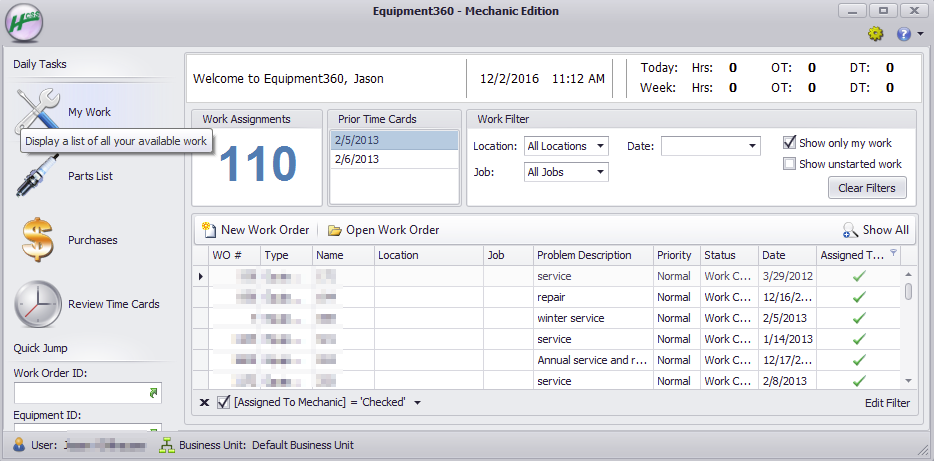Enable Show unstarted work checkbox
The height and width of the screenshot is (461, 934).
point(790,164)
